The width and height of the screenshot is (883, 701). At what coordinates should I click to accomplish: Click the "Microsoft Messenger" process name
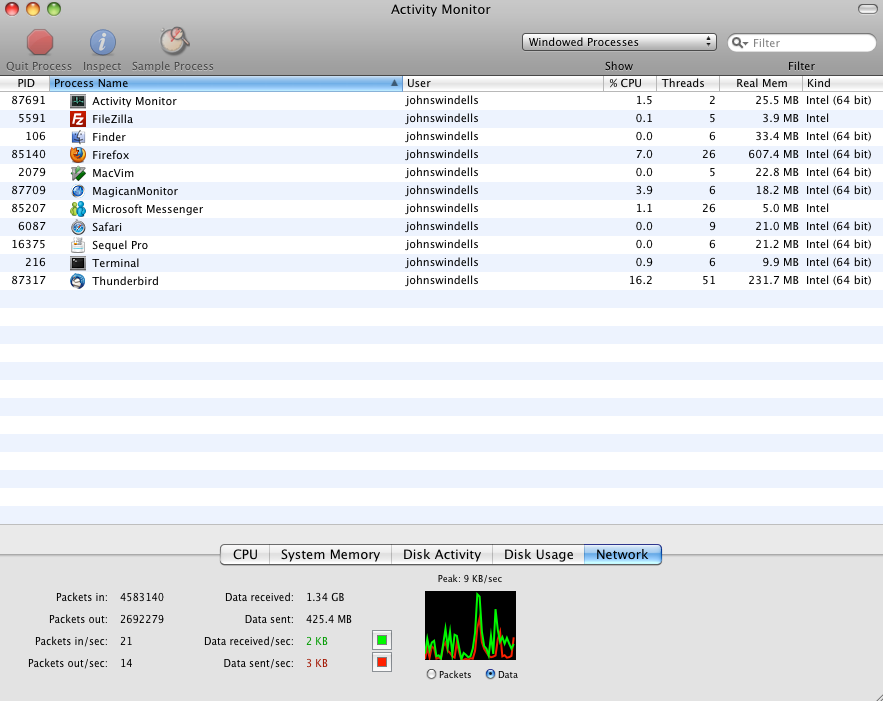point(148,209)
